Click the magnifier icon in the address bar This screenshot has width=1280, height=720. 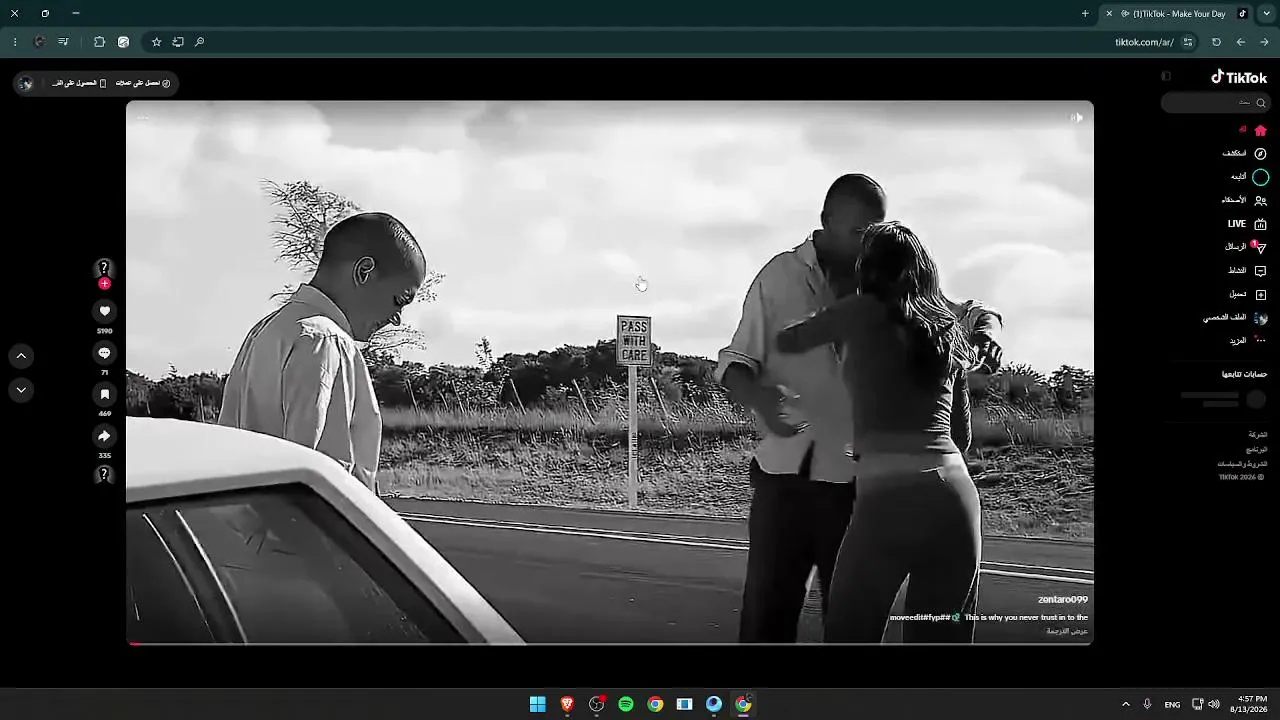point(199,42)
